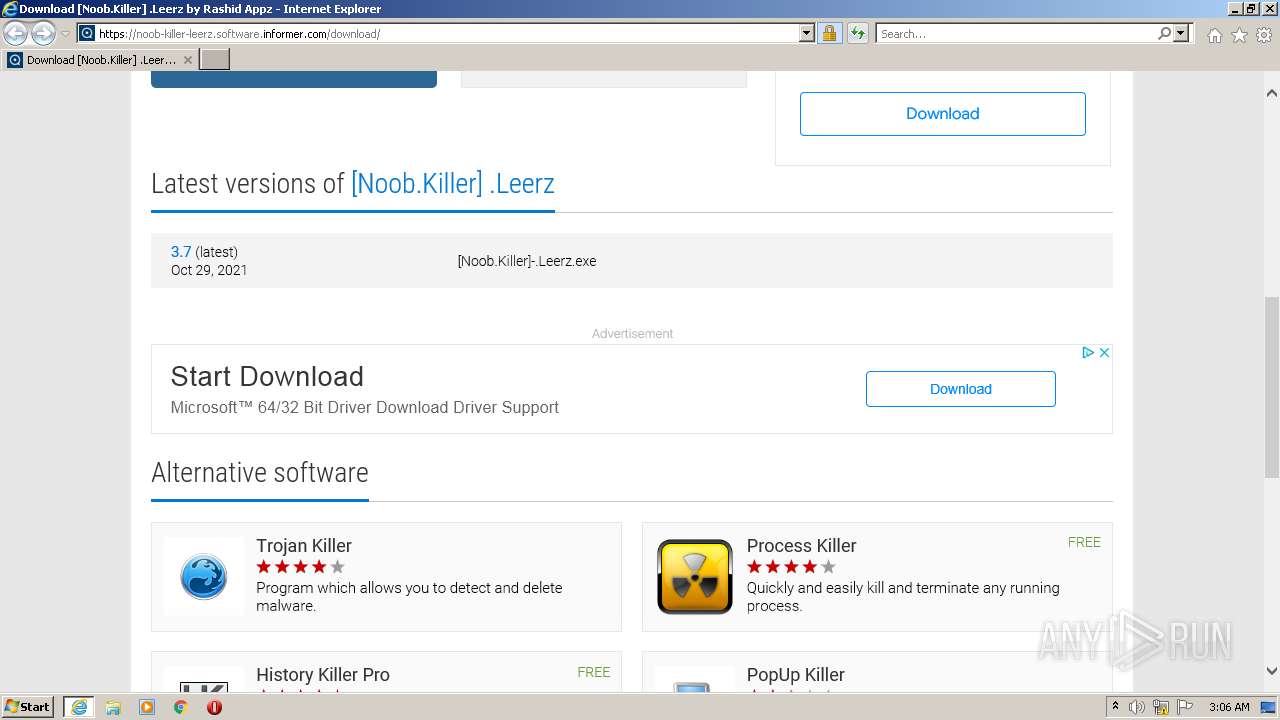Show hidden tray icons arrow
Screen dimensions: 1280x720
pyautogui.click(x=1116, y=707)
